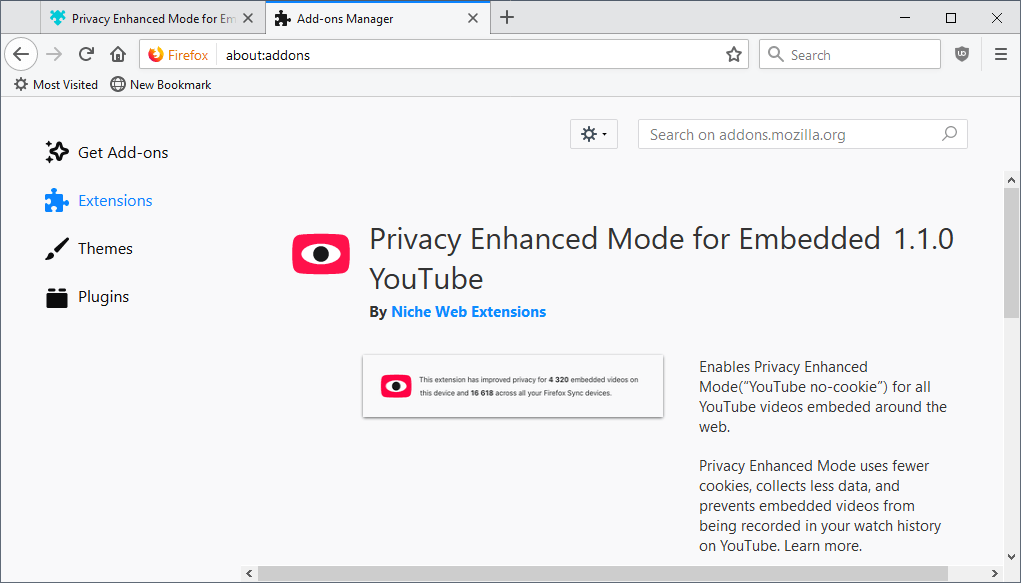Open the extension screenshot thumbnail

(513, 386)
